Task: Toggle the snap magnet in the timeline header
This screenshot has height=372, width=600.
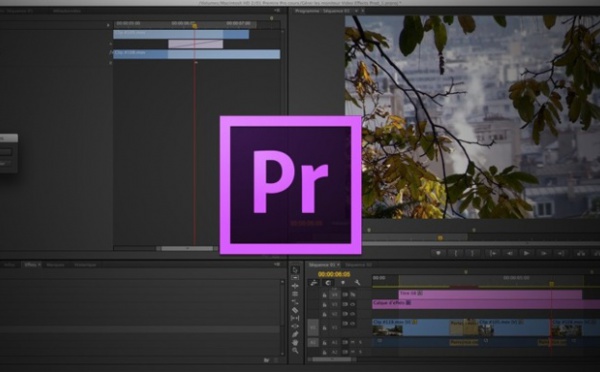Action: 328,283
